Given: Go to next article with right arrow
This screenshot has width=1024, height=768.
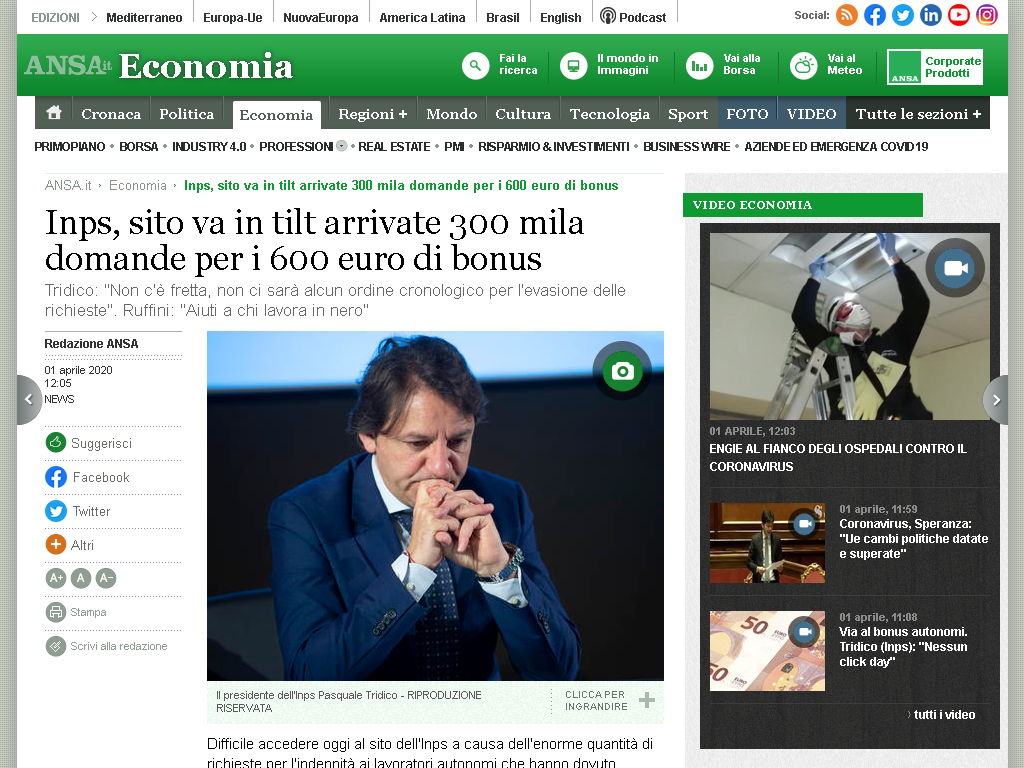Looking at the screenshot, I should tap(996, 400).
